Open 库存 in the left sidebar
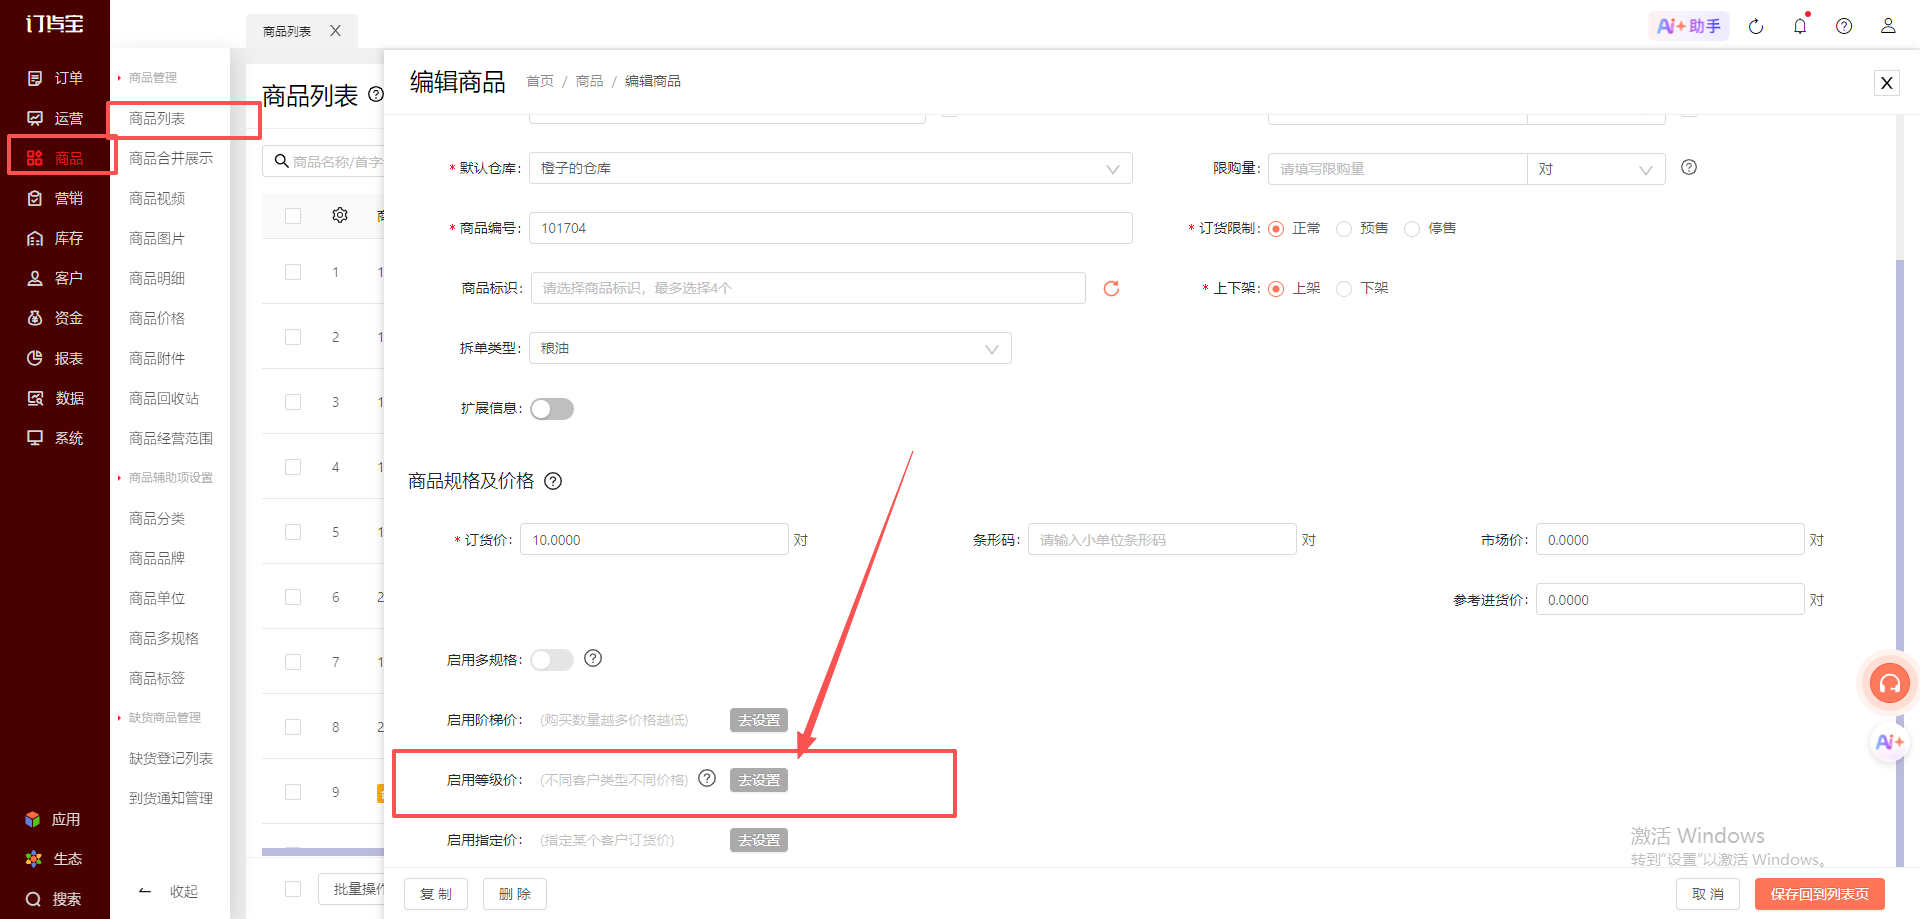Screen dimensions: 1920x919 pyautogui.click(x=55, y=238)
